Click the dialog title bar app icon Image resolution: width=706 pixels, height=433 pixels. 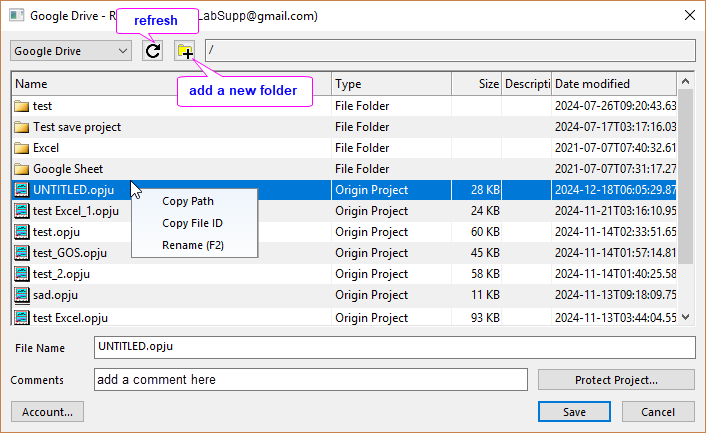pyautogui.click(x=17, y=15)
